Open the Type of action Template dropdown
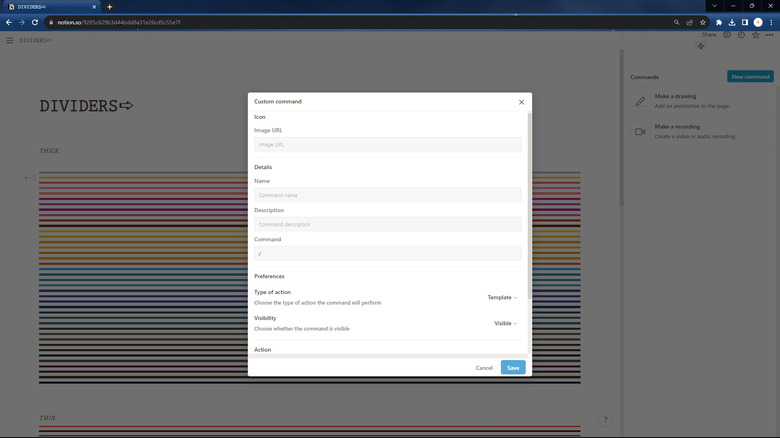The image size is (780, 438). (x=502, y=297)
